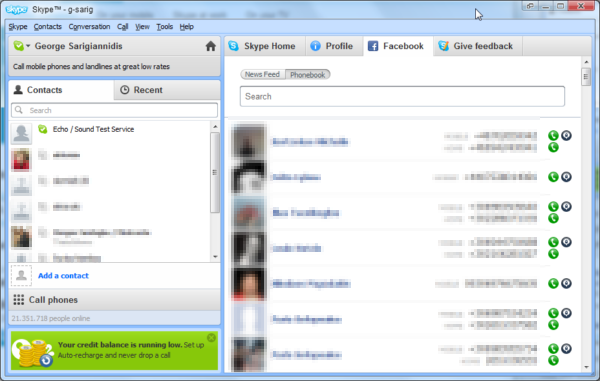Open the Tools menu
Viewport: 600px width, 381px height.
[165, 27]
